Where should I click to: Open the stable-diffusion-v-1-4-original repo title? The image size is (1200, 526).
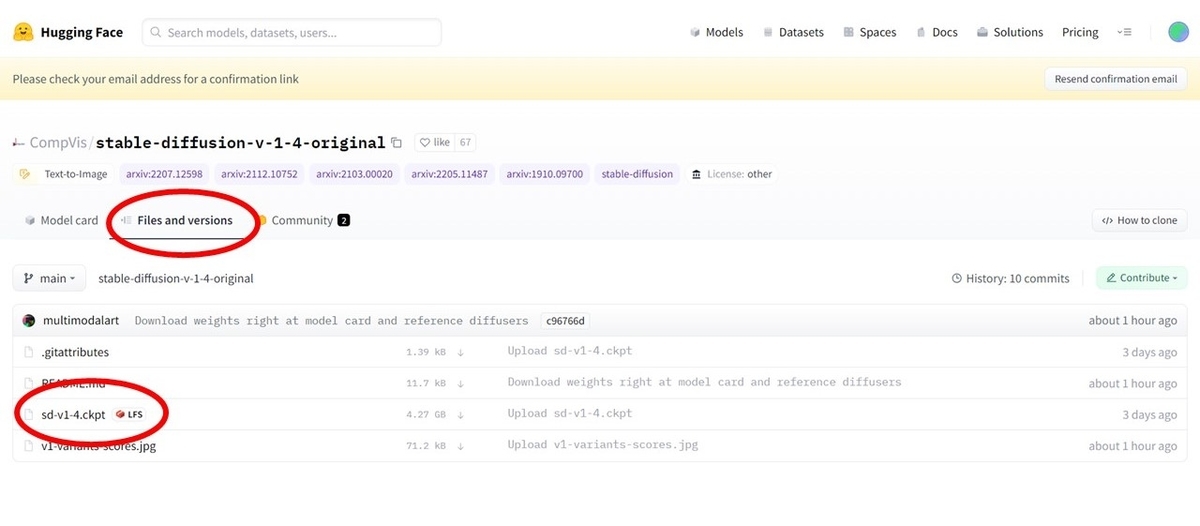[241, 142]
